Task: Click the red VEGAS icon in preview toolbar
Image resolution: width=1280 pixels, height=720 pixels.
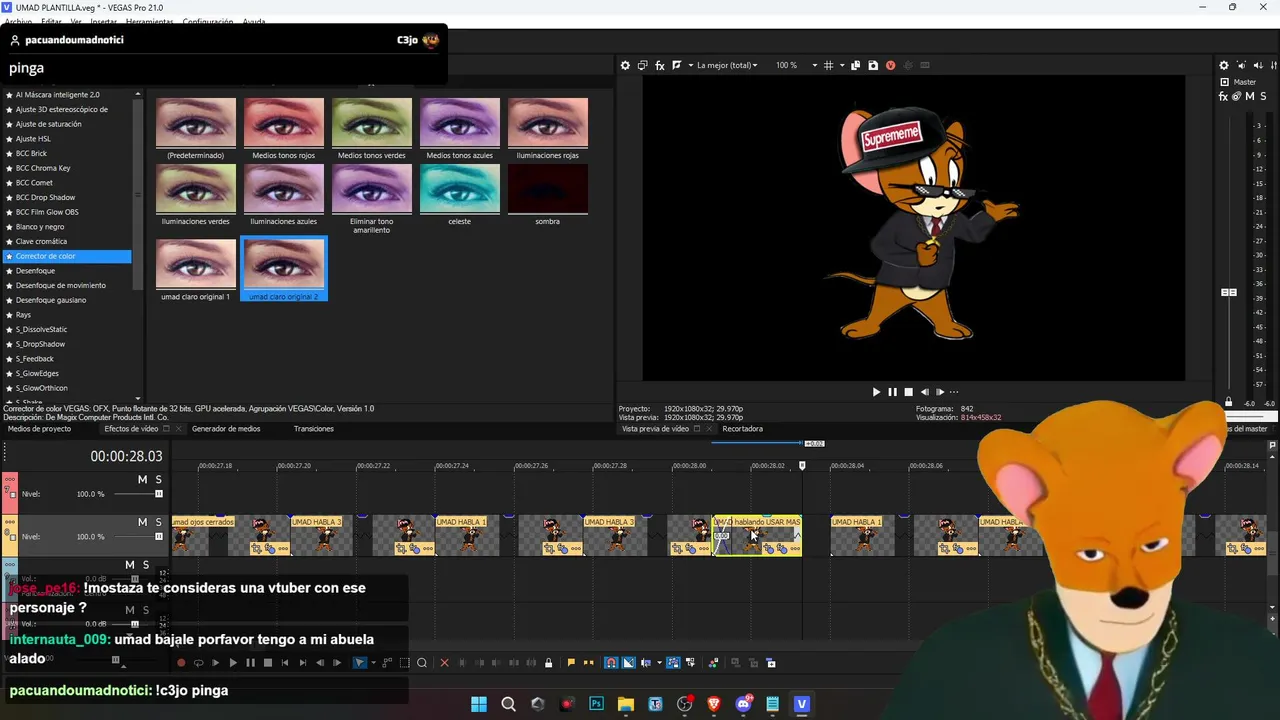Action: tap(890, 65)
